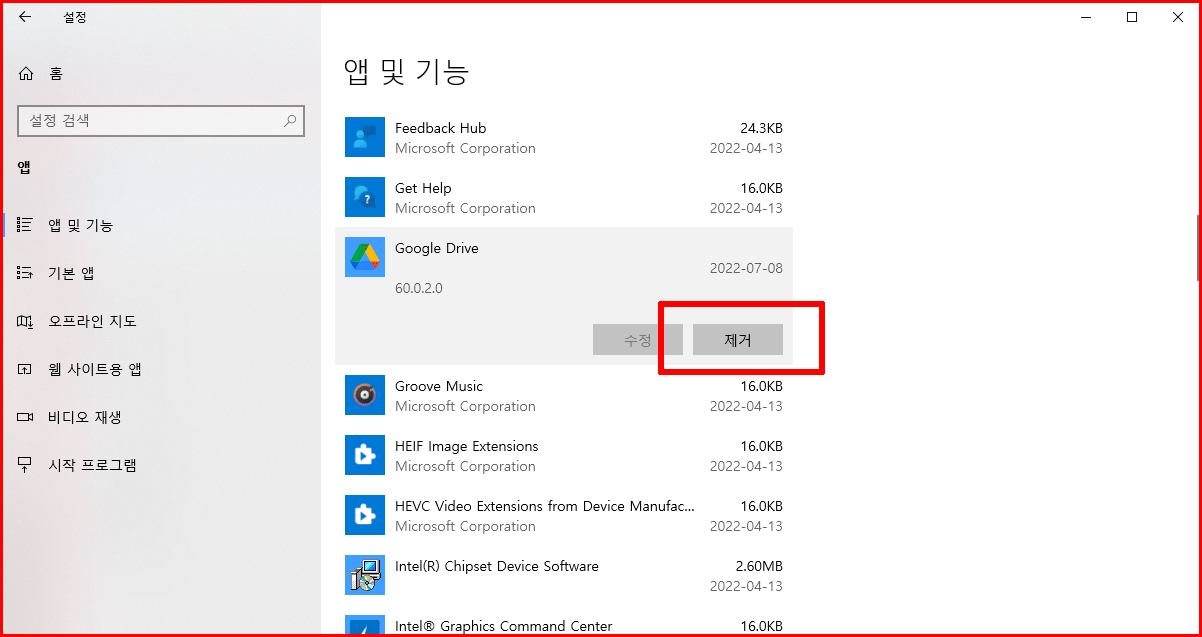Select Get Help app name
The image size is (1202, 637).
[423, 188]
